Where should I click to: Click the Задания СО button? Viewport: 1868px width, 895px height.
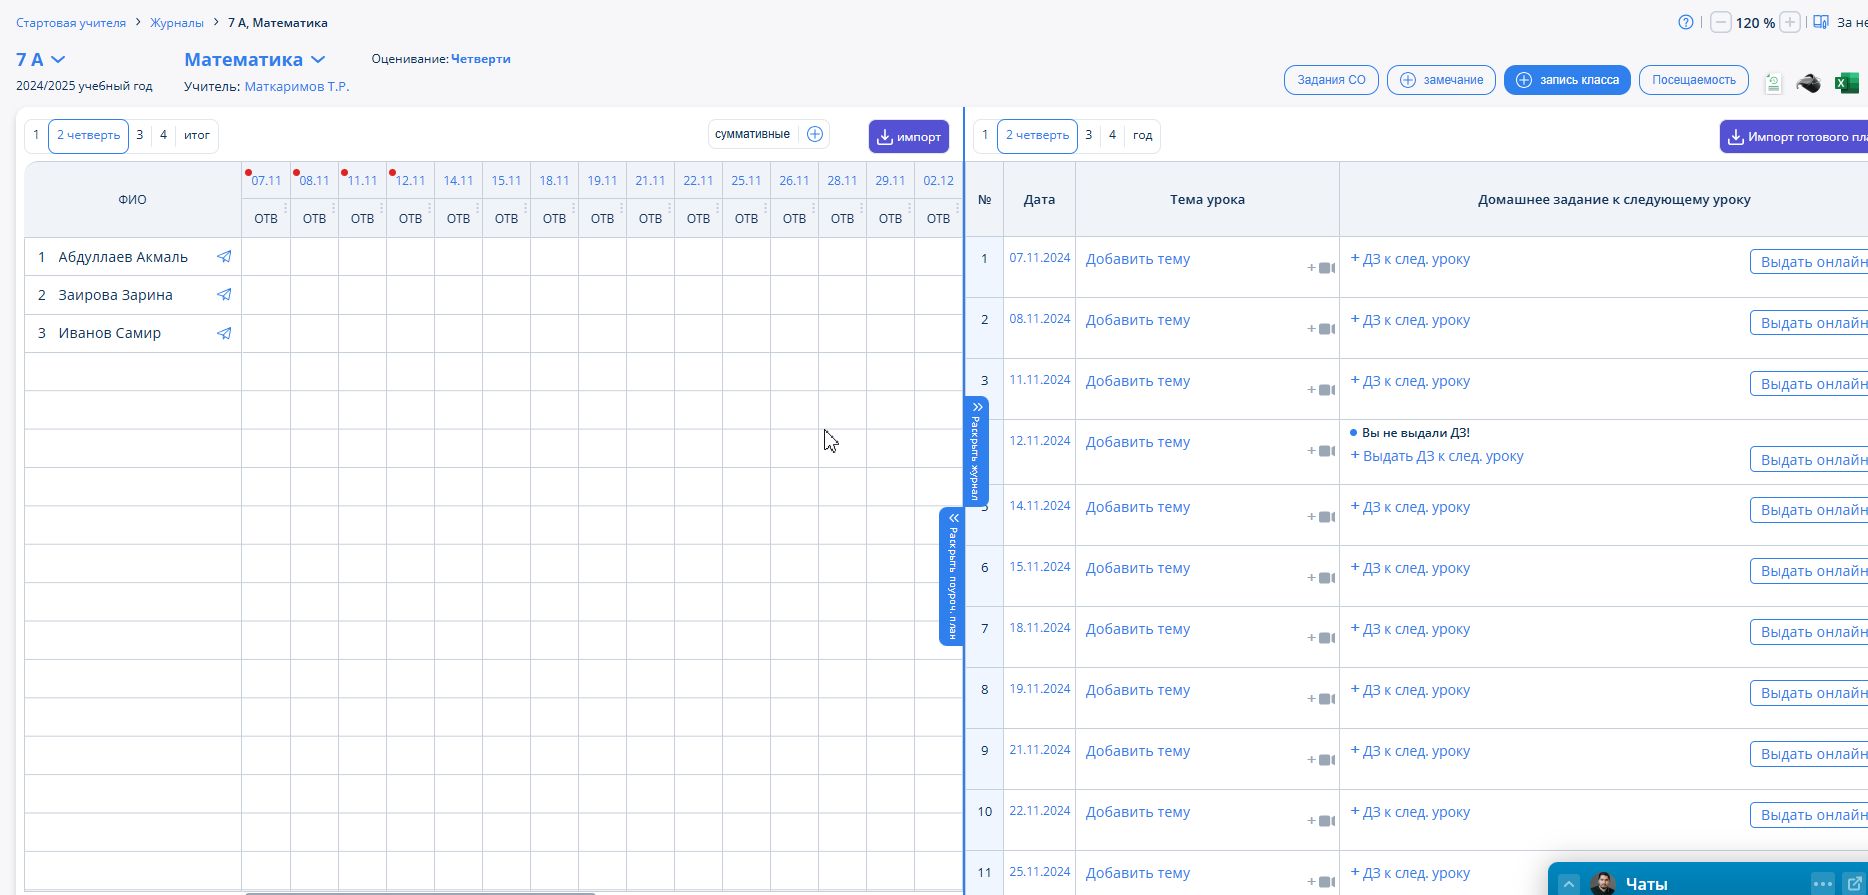1331,80
